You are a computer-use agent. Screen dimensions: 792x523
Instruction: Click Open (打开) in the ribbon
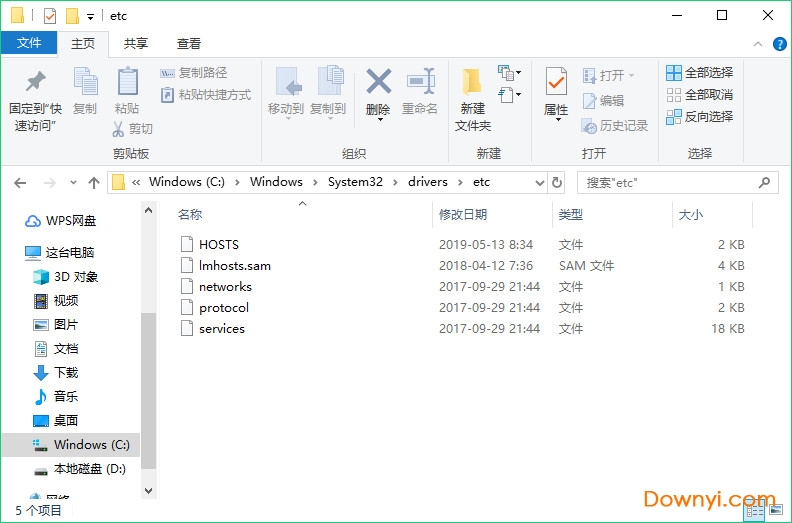pyautogui.click(x=608, y=75)
